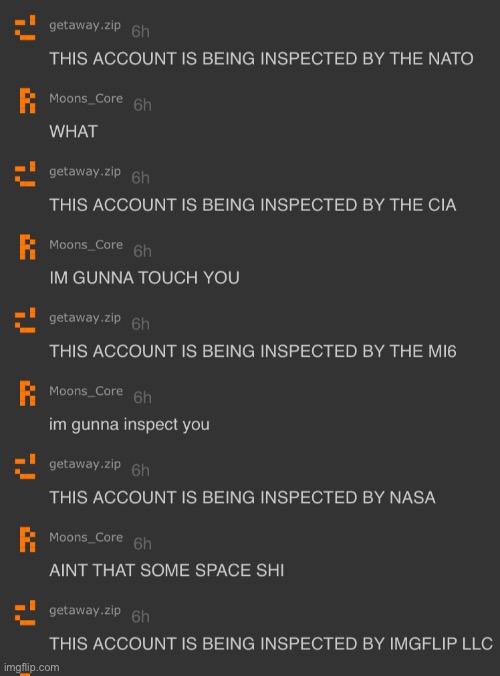Select the 'im gunna inspect you' message

point(129,424)
